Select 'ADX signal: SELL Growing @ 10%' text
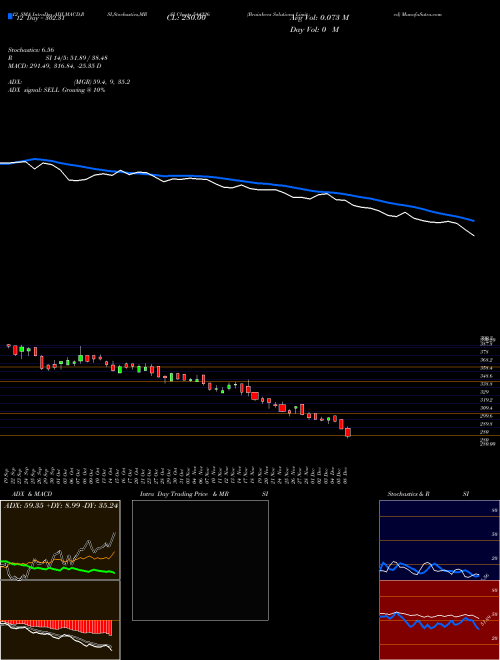 pyautogui.click(x=56, y=90)
